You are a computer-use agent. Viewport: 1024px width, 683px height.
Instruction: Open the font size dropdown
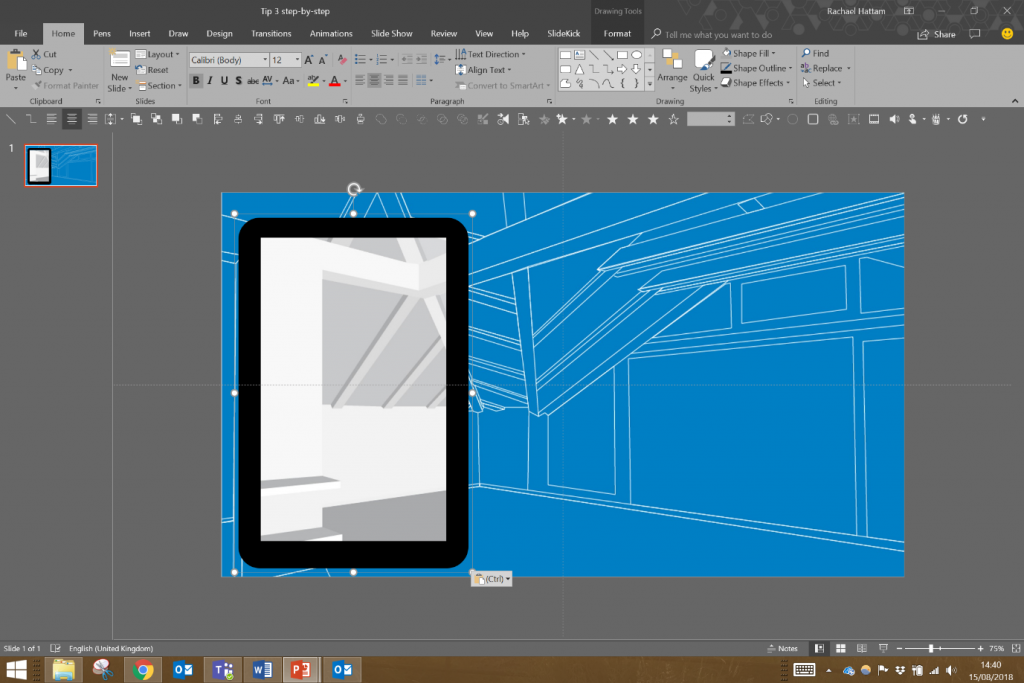pyautogui.click(x=296, y=58)
